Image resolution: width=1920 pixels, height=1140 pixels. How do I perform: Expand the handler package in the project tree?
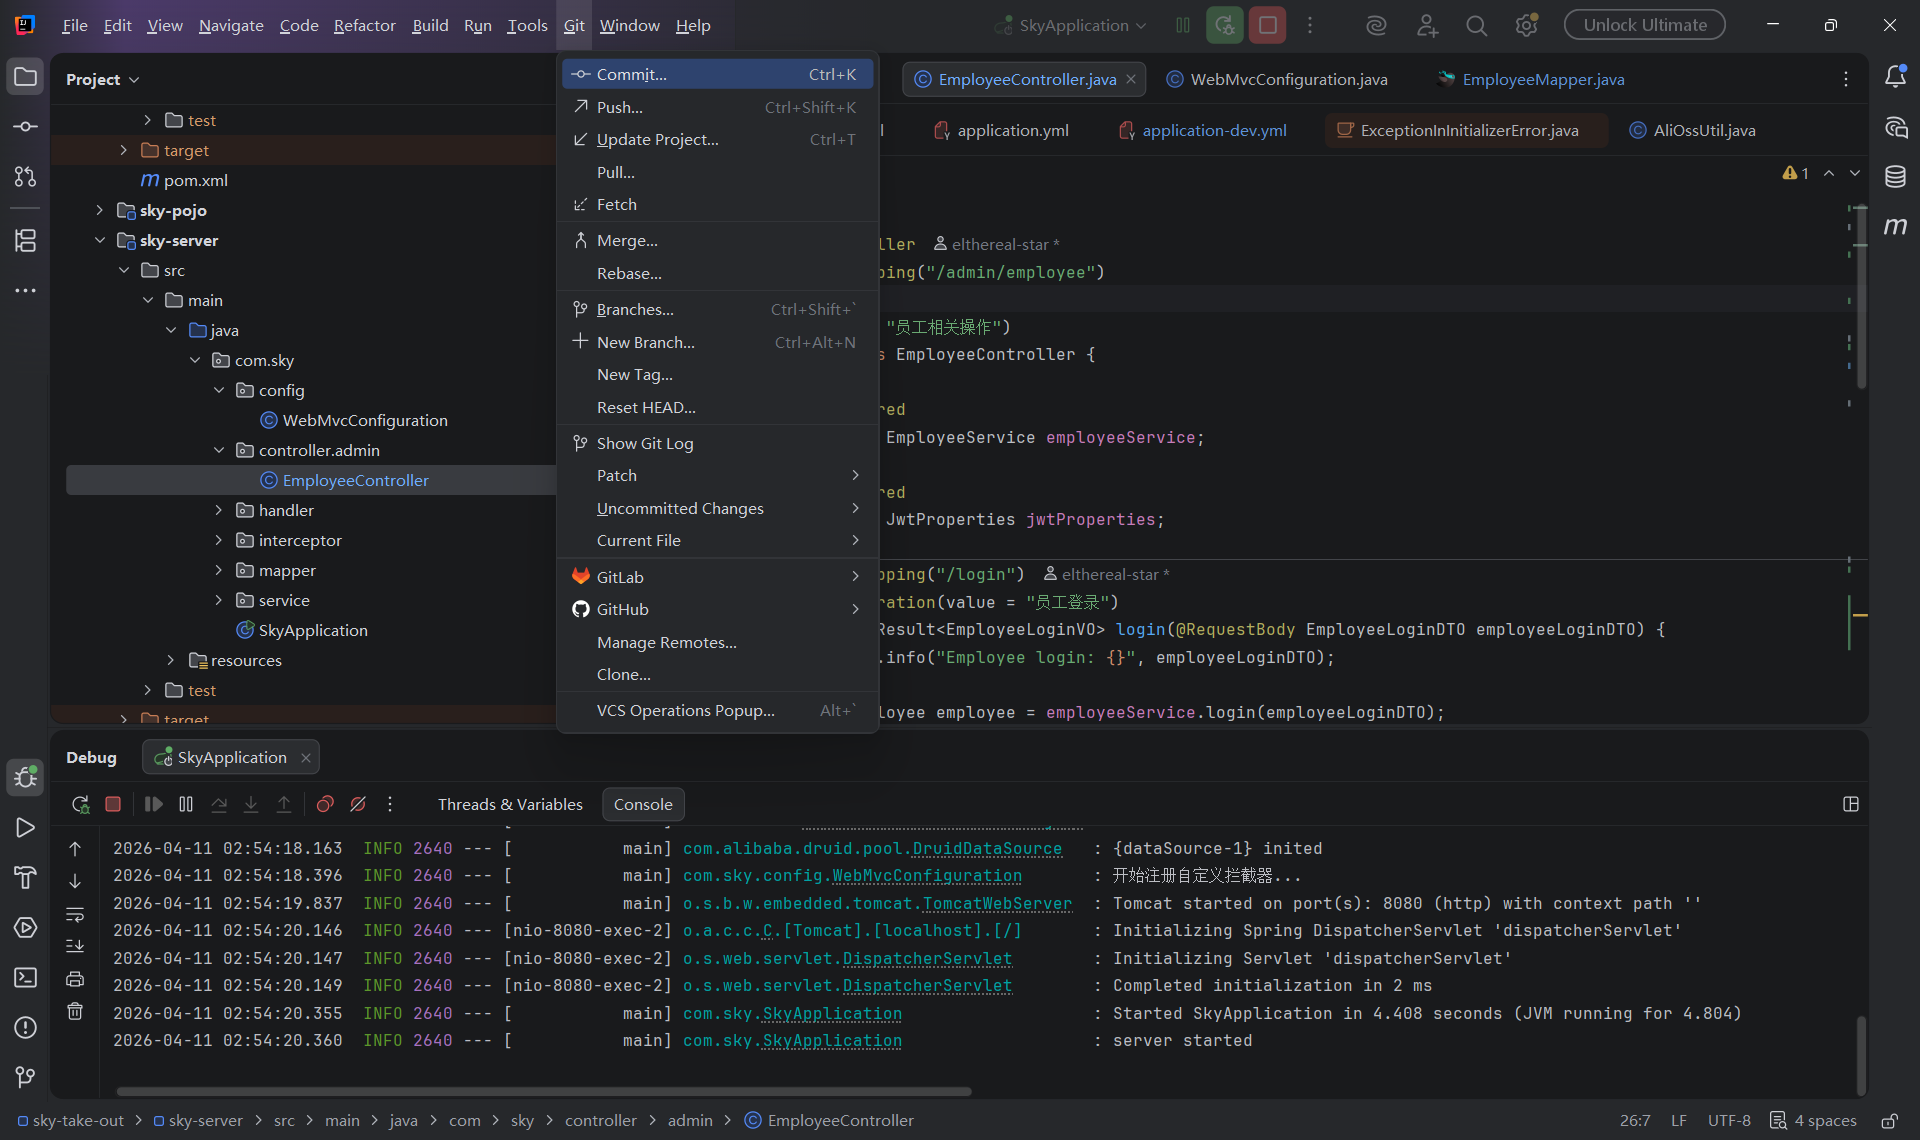[x=219, y=510]
